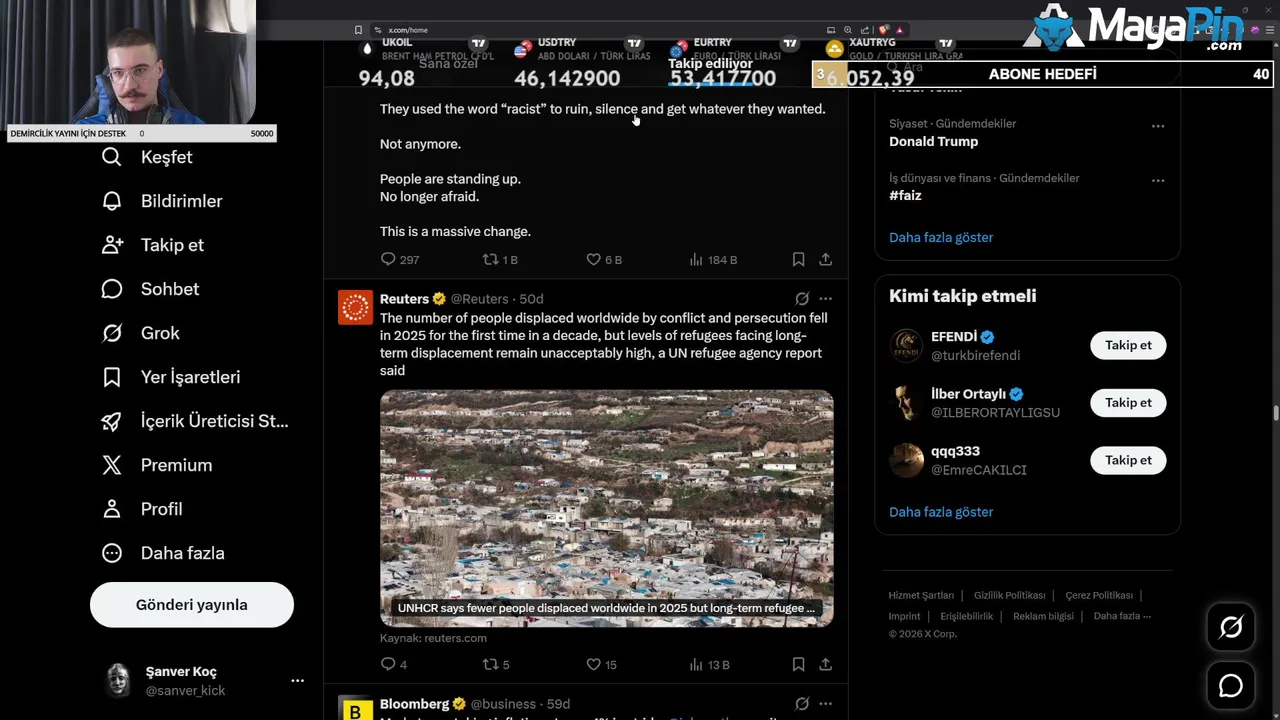Open Gizlilik Politikası footer link

tap(1009, 595)
